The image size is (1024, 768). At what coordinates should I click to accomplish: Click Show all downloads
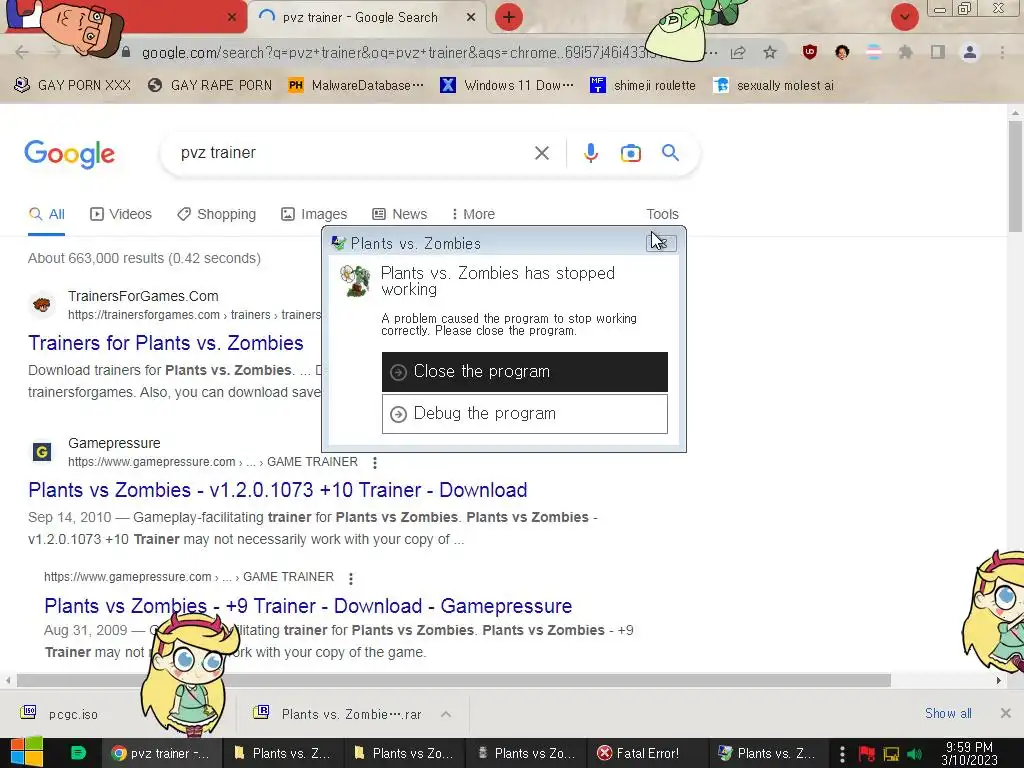pyautogui.click(x=948, y=713)
